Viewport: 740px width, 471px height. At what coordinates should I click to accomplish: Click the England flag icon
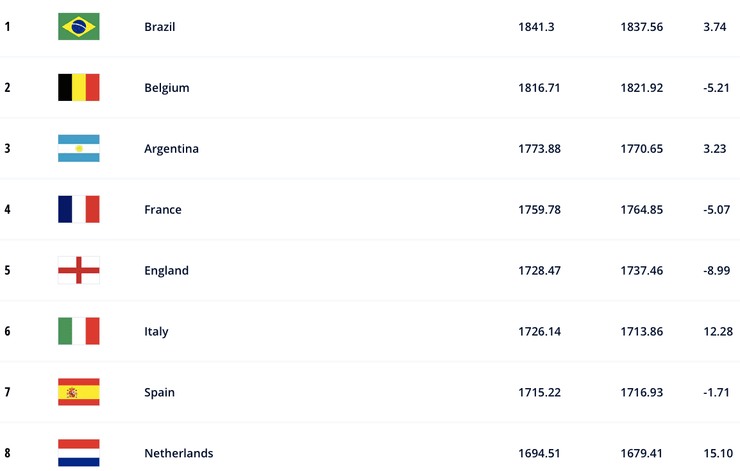[78, 271]
